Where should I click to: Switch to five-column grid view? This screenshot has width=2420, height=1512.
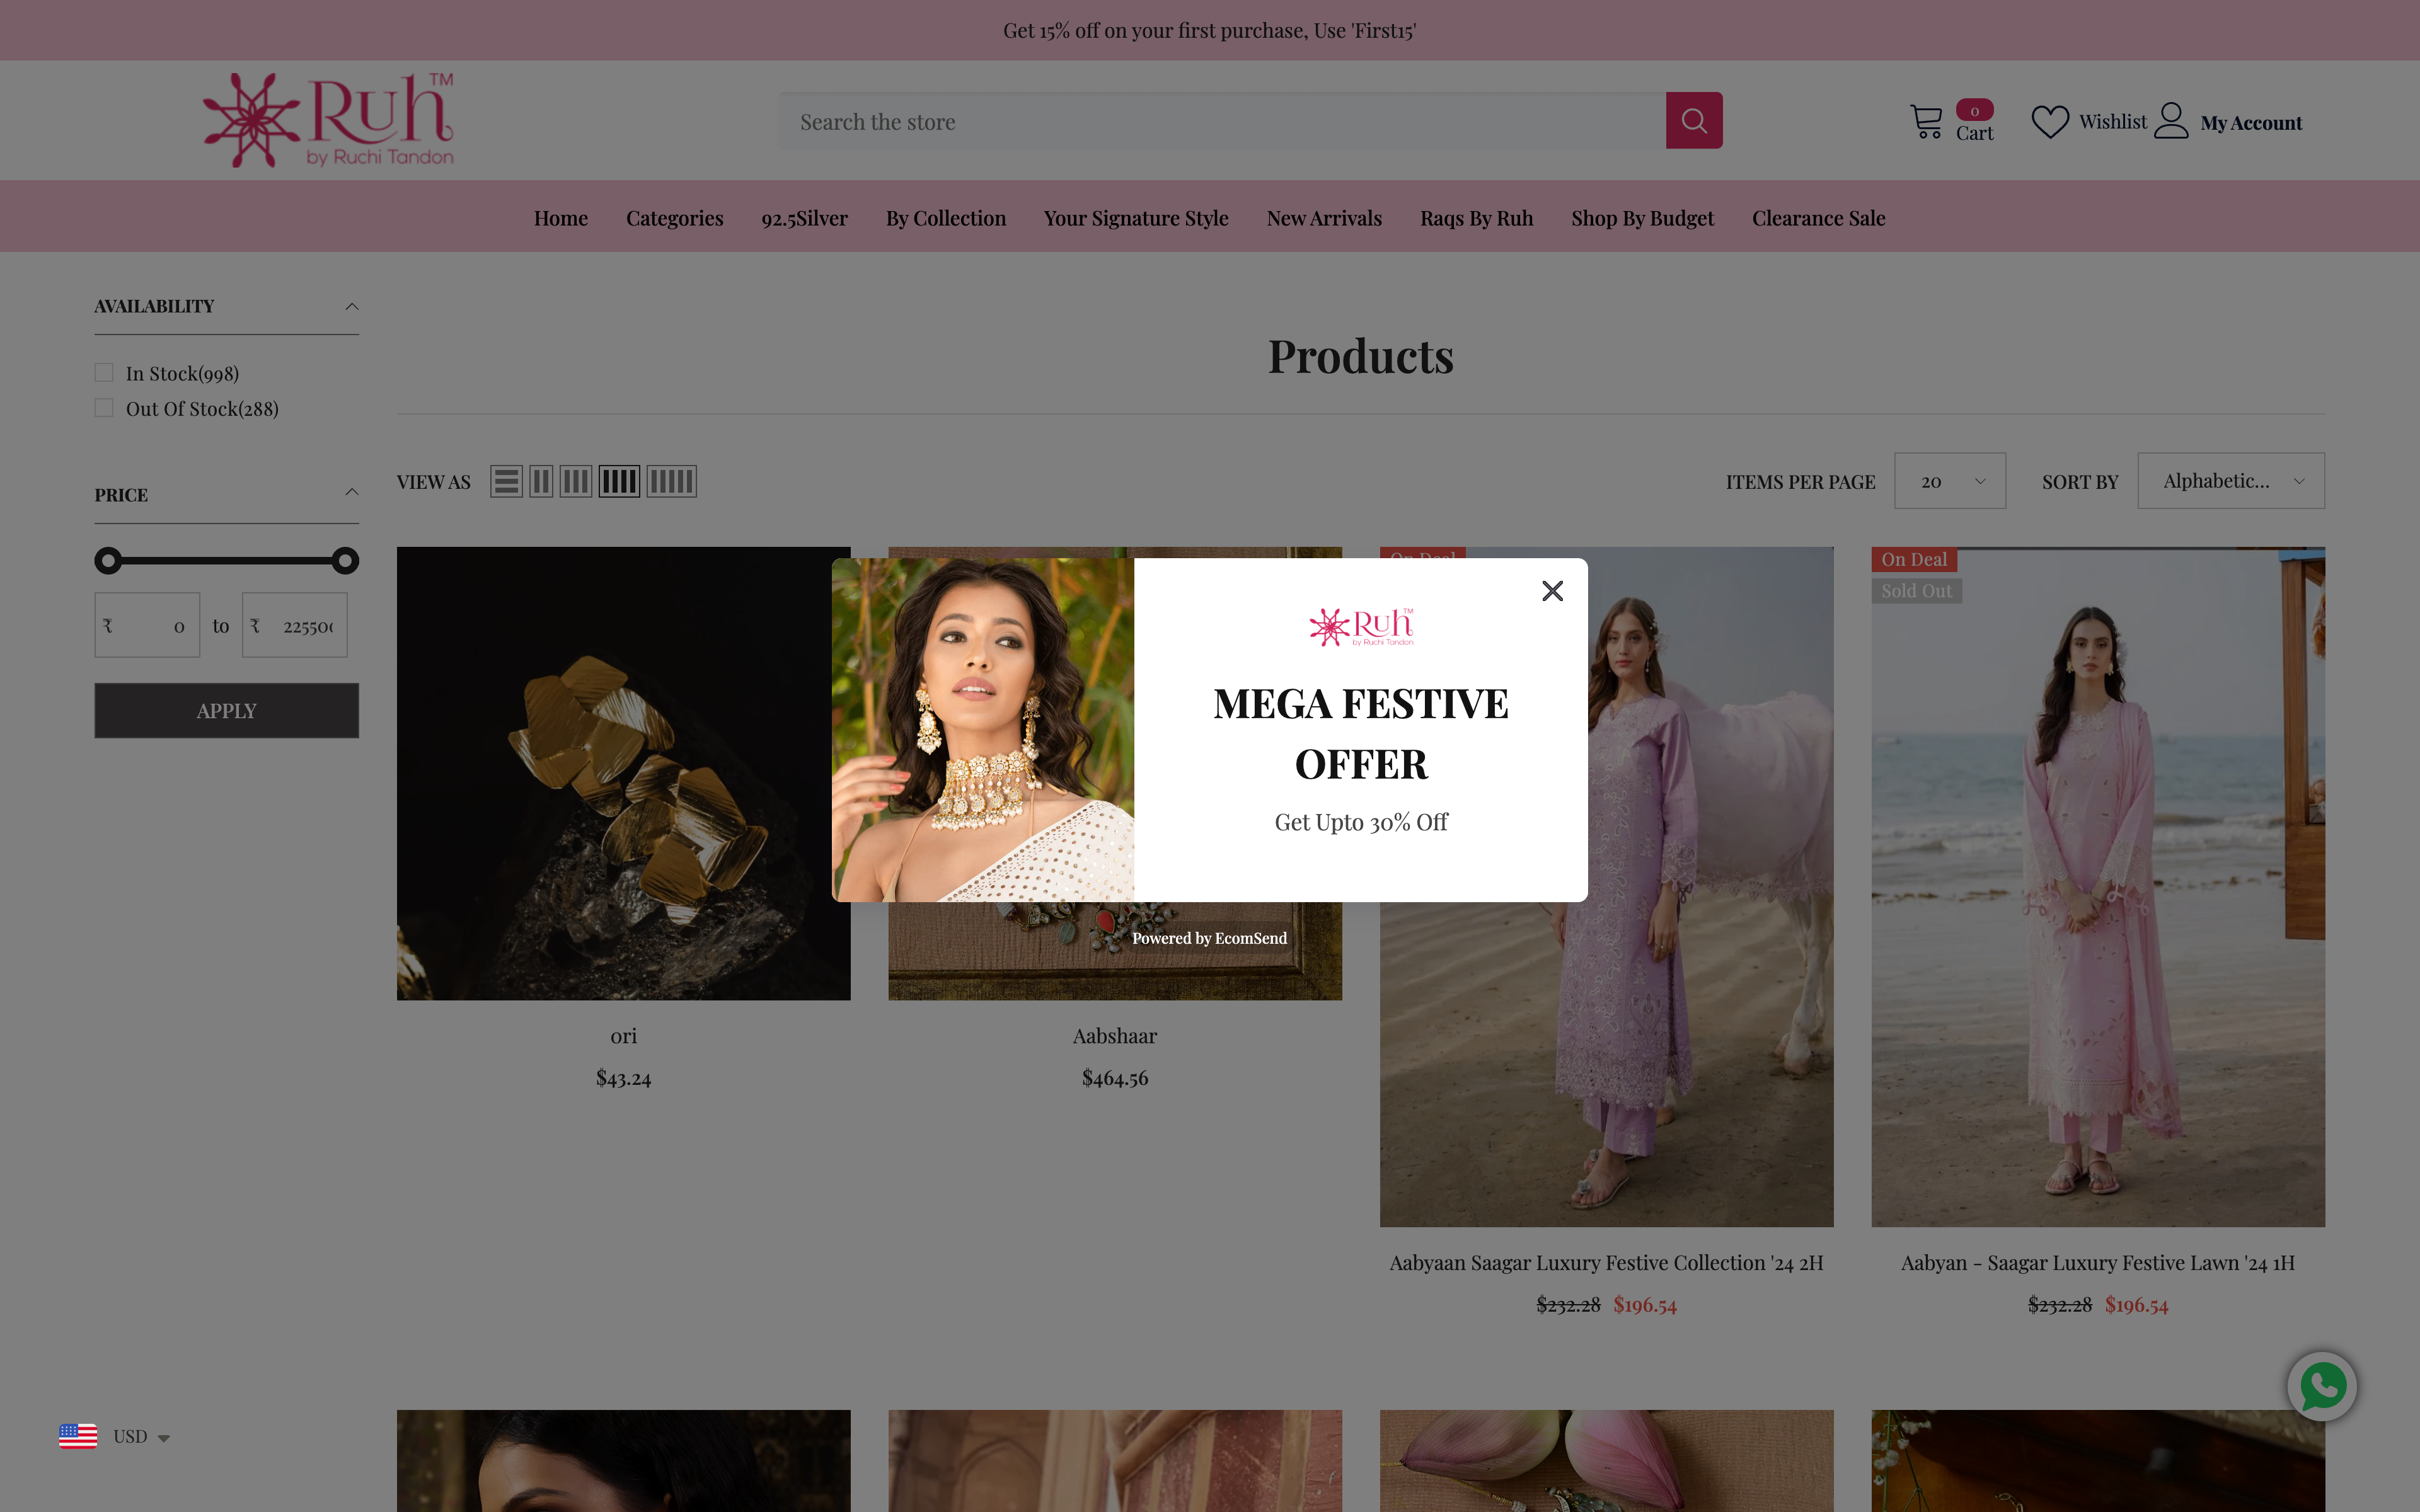671,482
